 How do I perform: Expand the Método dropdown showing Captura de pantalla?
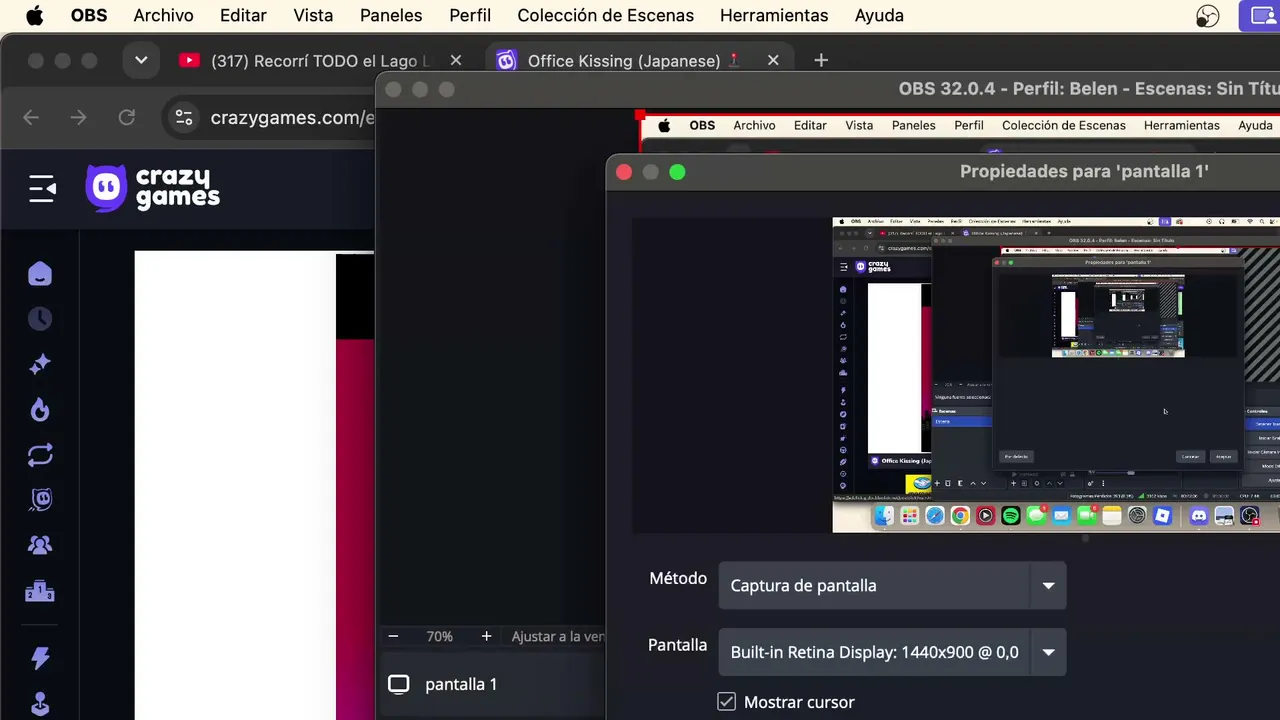coord(892,586)
